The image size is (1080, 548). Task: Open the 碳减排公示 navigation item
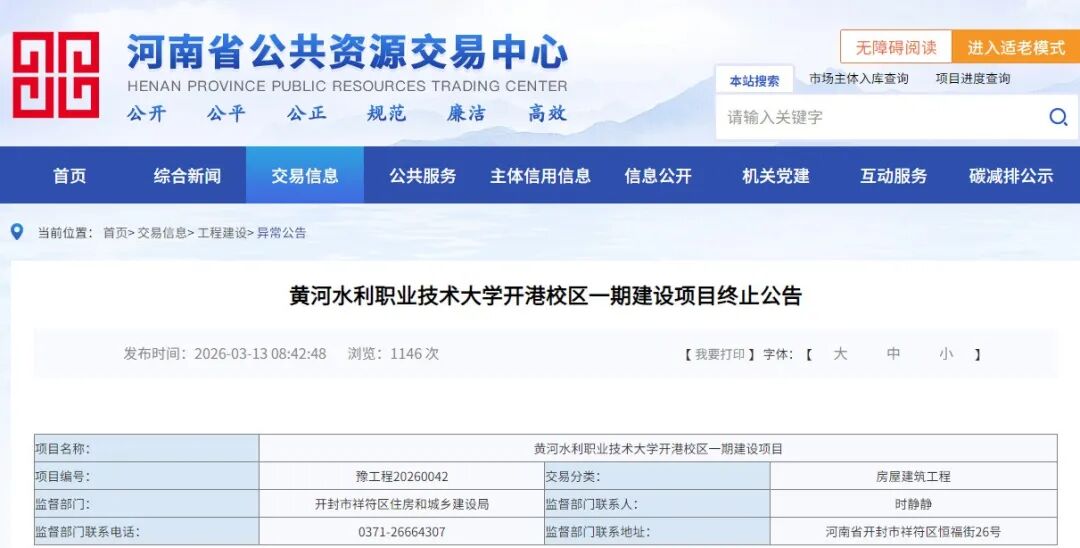point(1011,176)
